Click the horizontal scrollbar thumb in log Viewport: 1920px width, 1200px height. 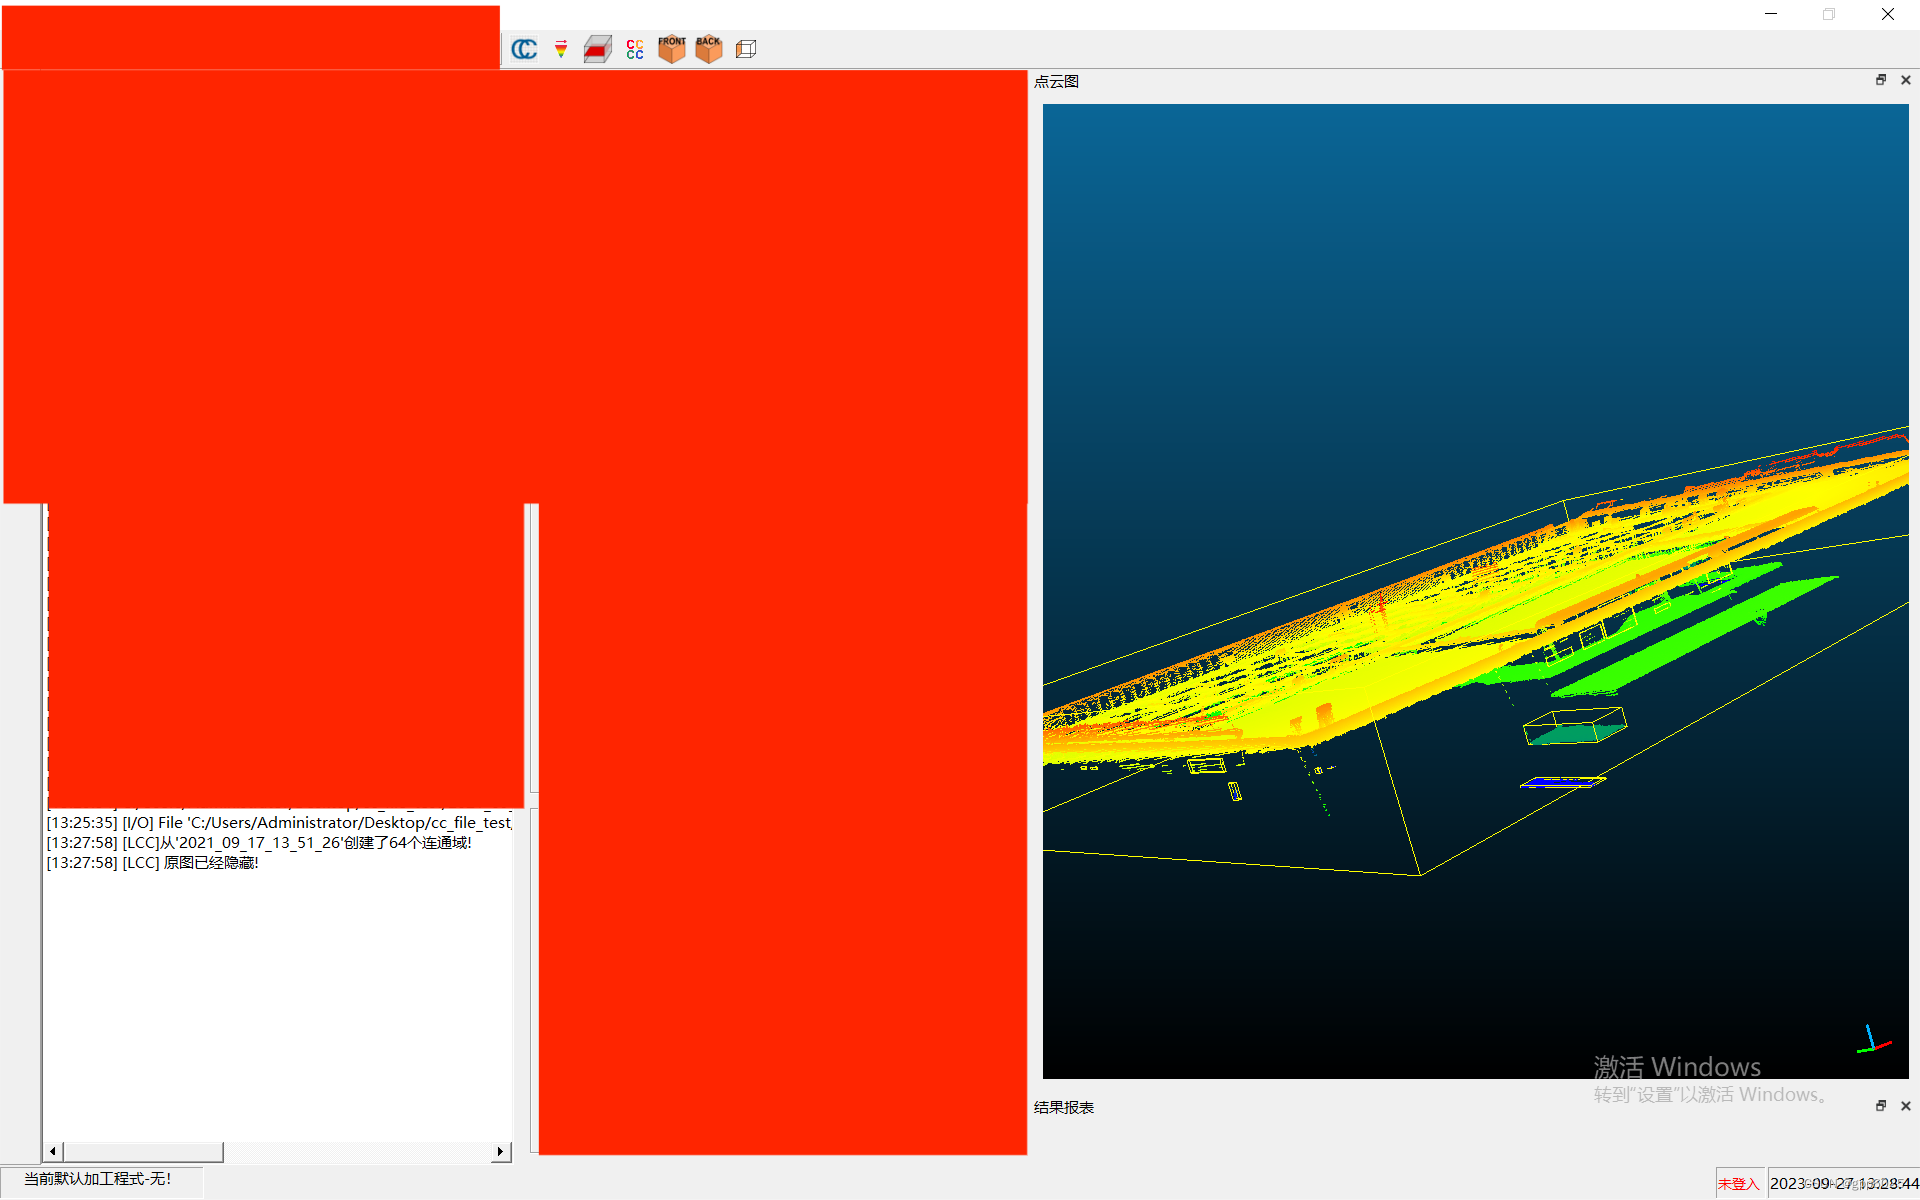coord(143,1152)
